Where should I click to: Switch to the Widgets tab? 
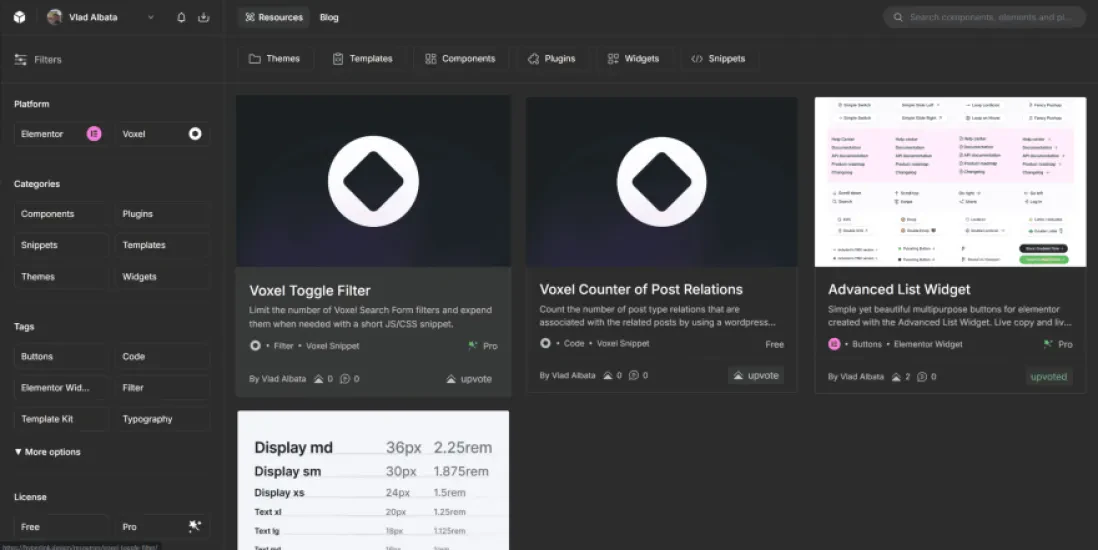click(x=633, y=59)
